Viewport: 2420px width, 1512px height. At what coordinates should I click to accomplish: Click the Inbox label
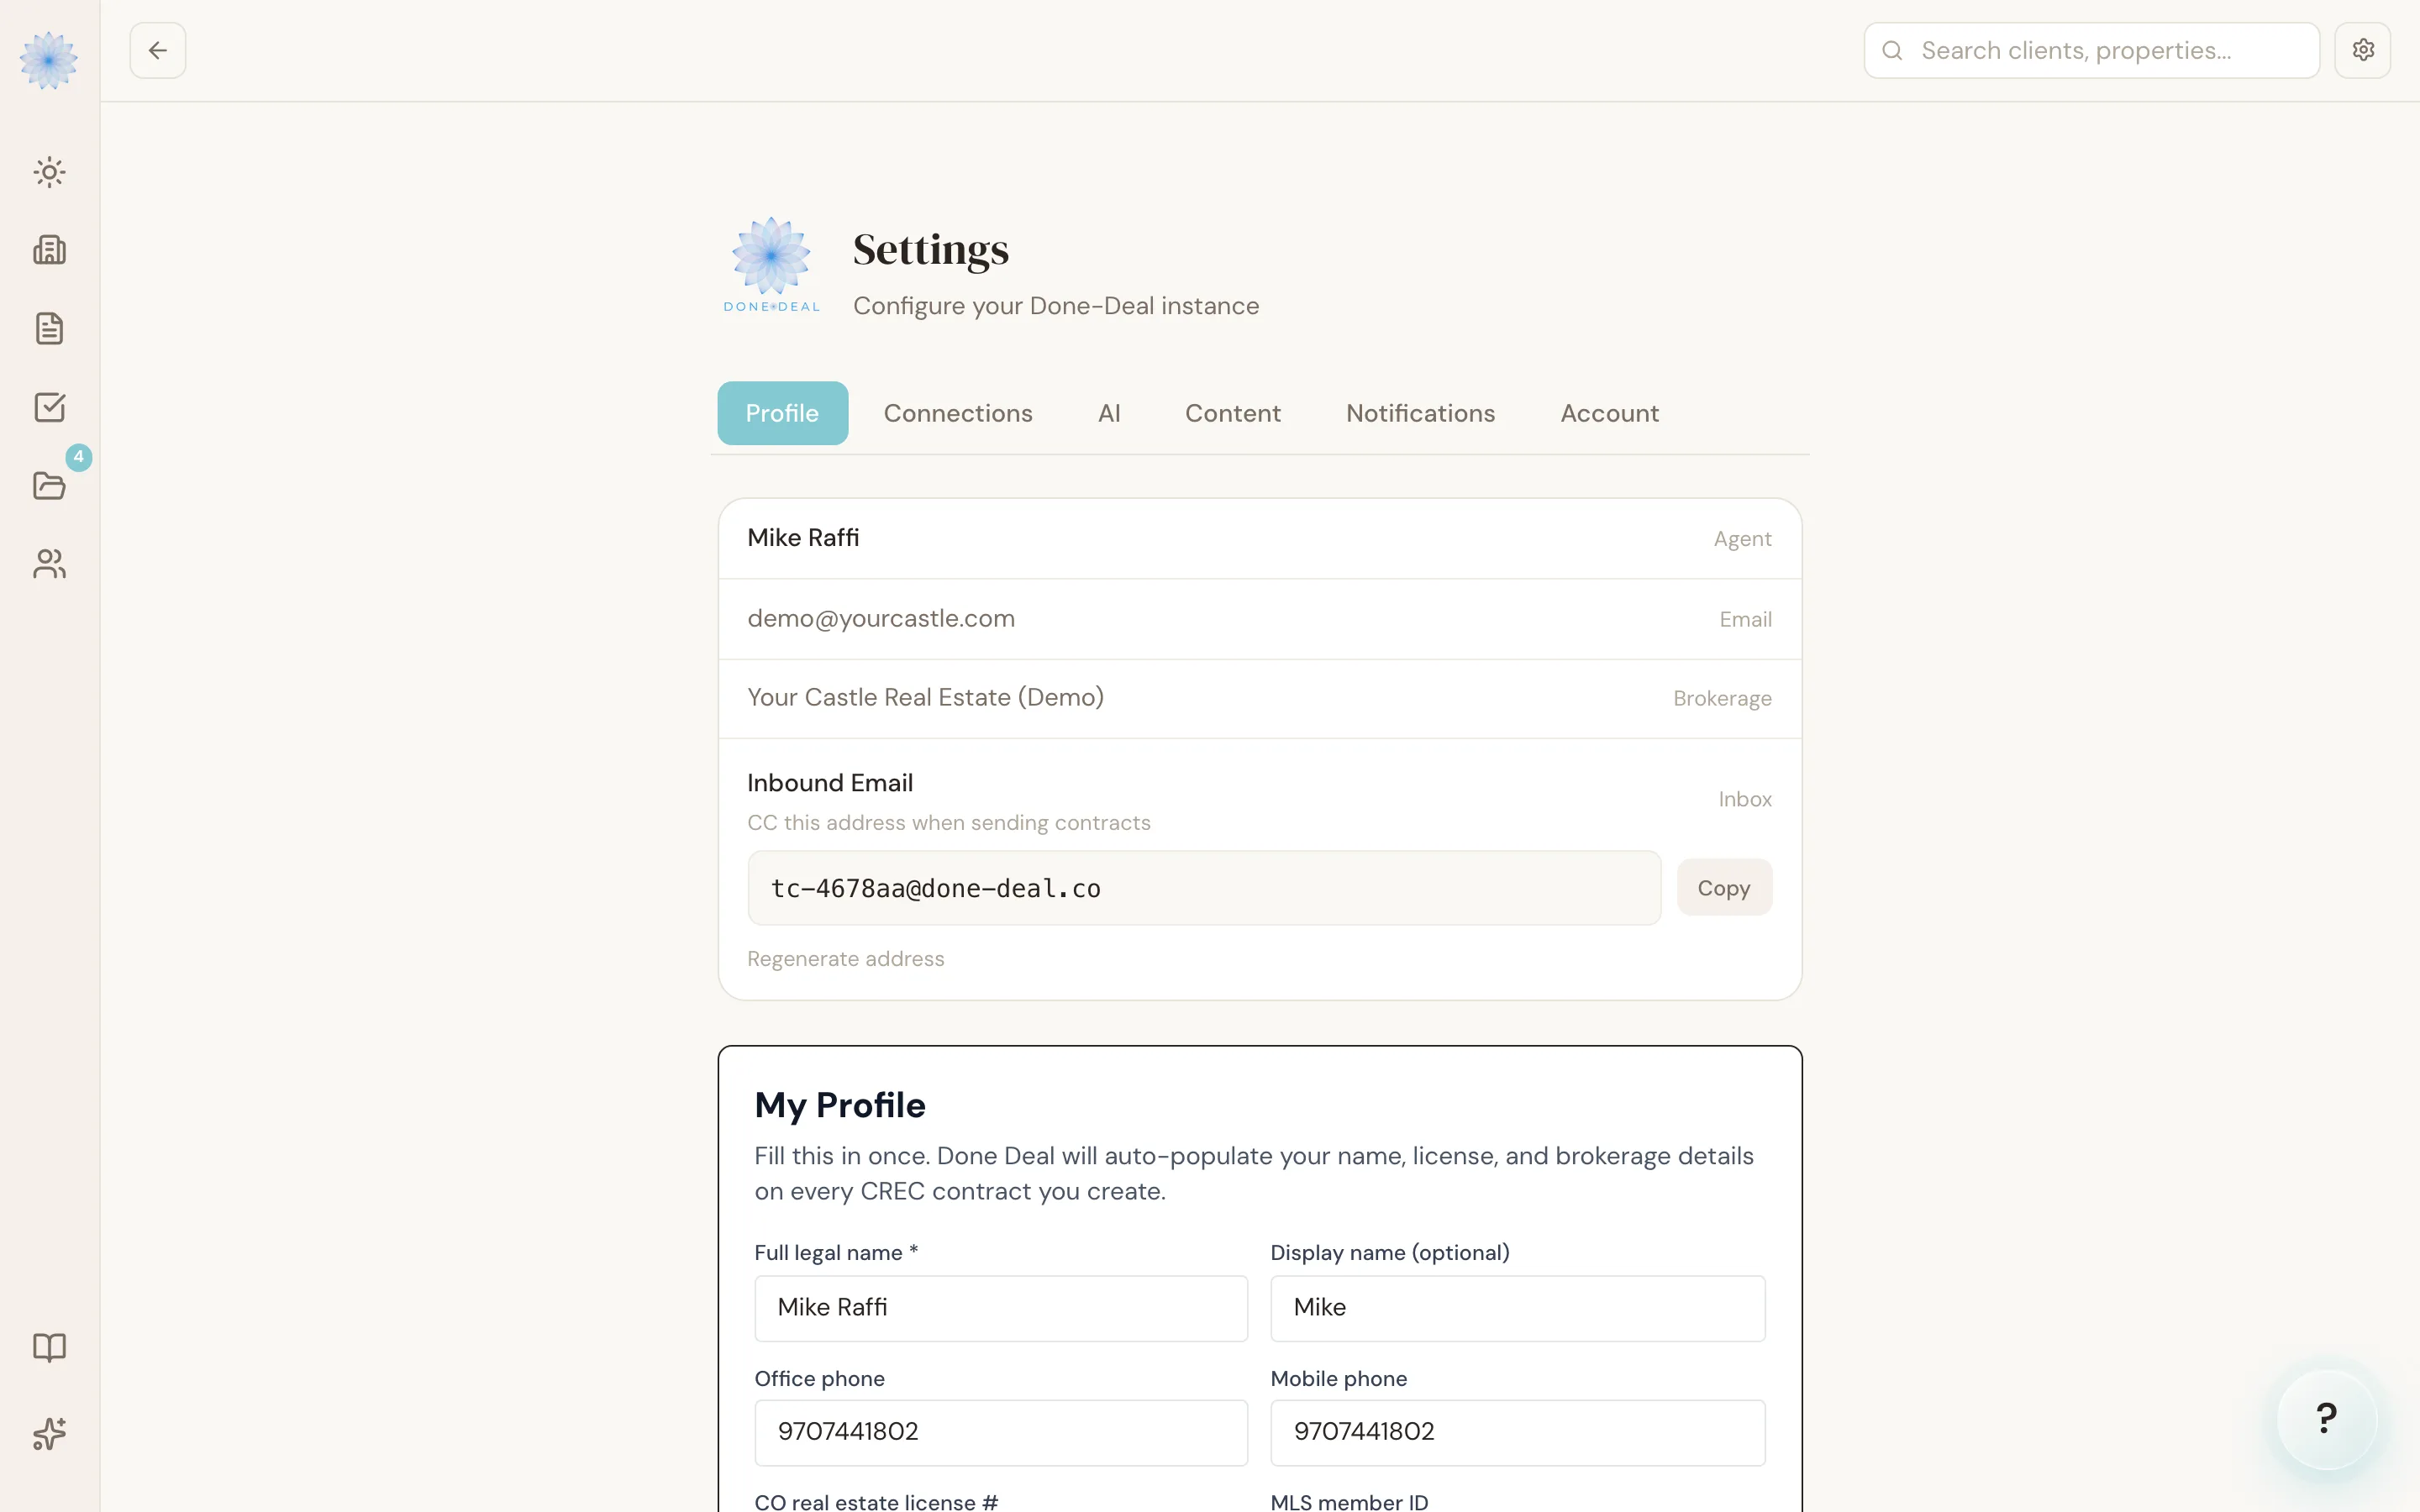point(1745,799)
